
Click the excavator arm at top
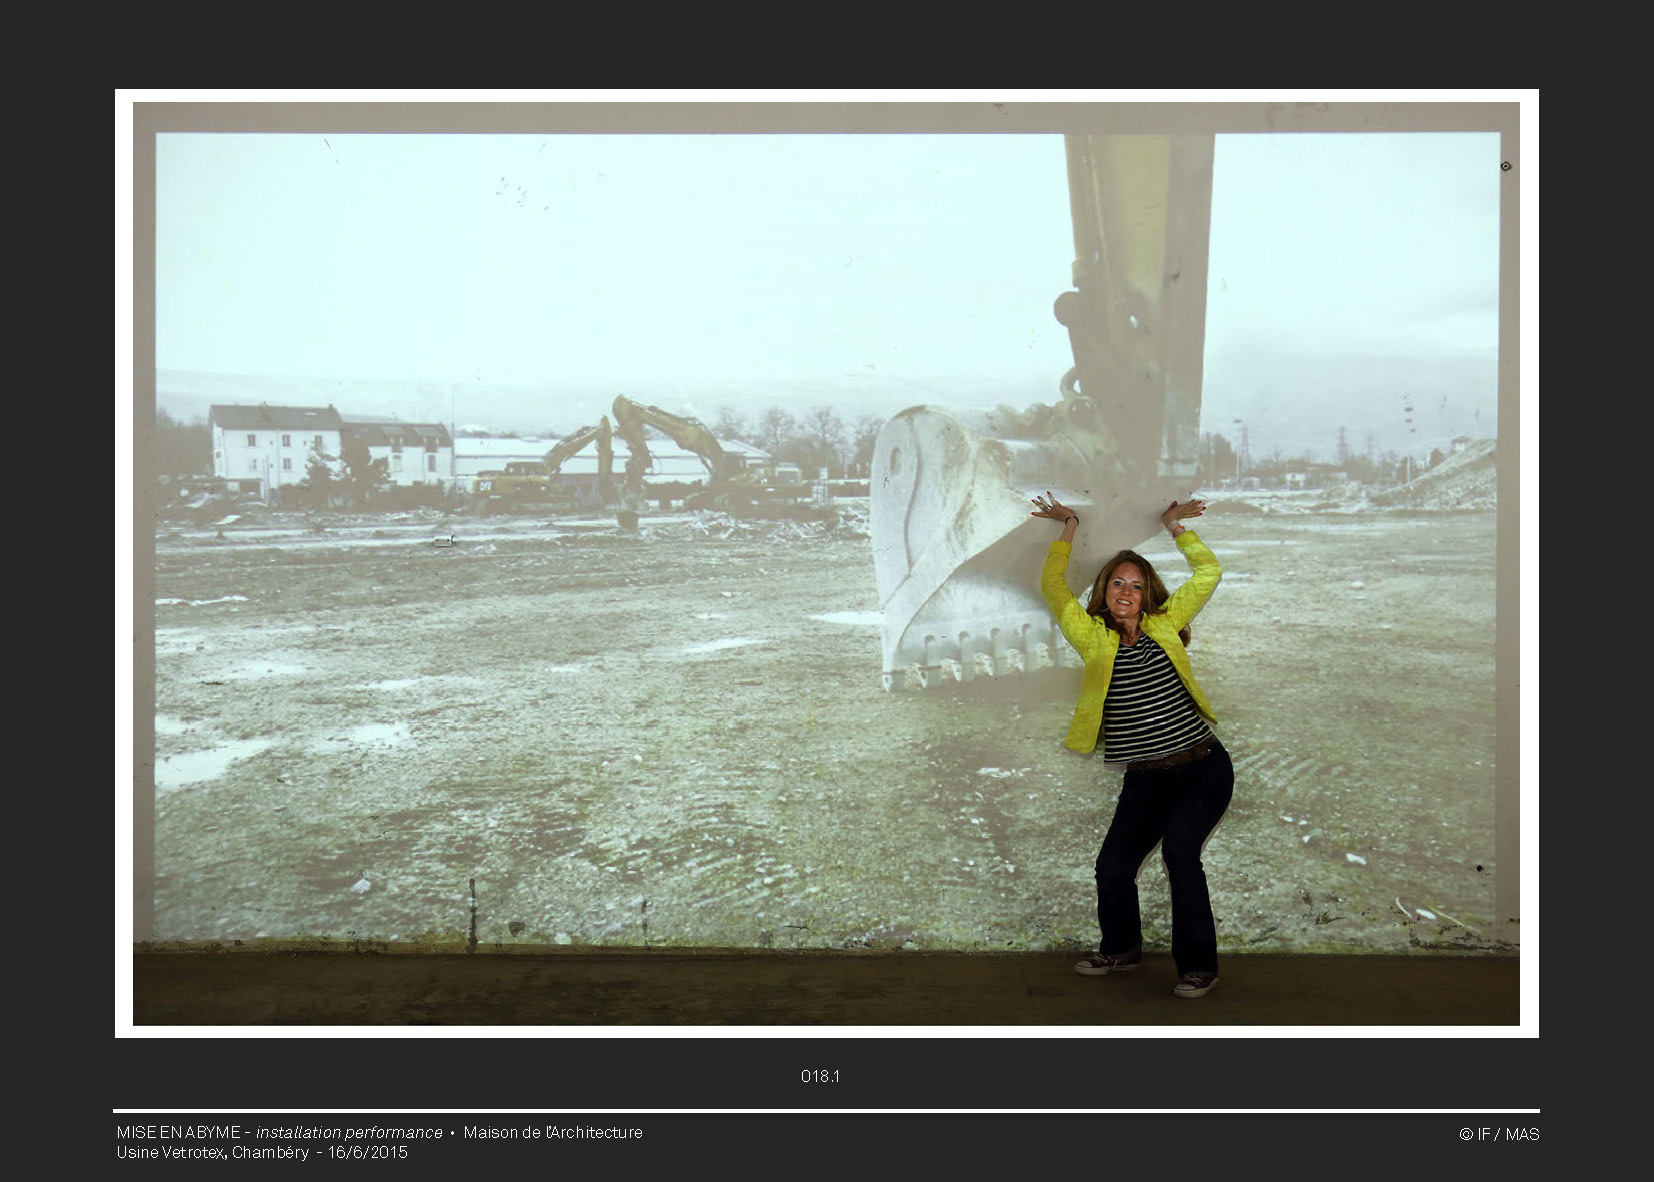1140,250
